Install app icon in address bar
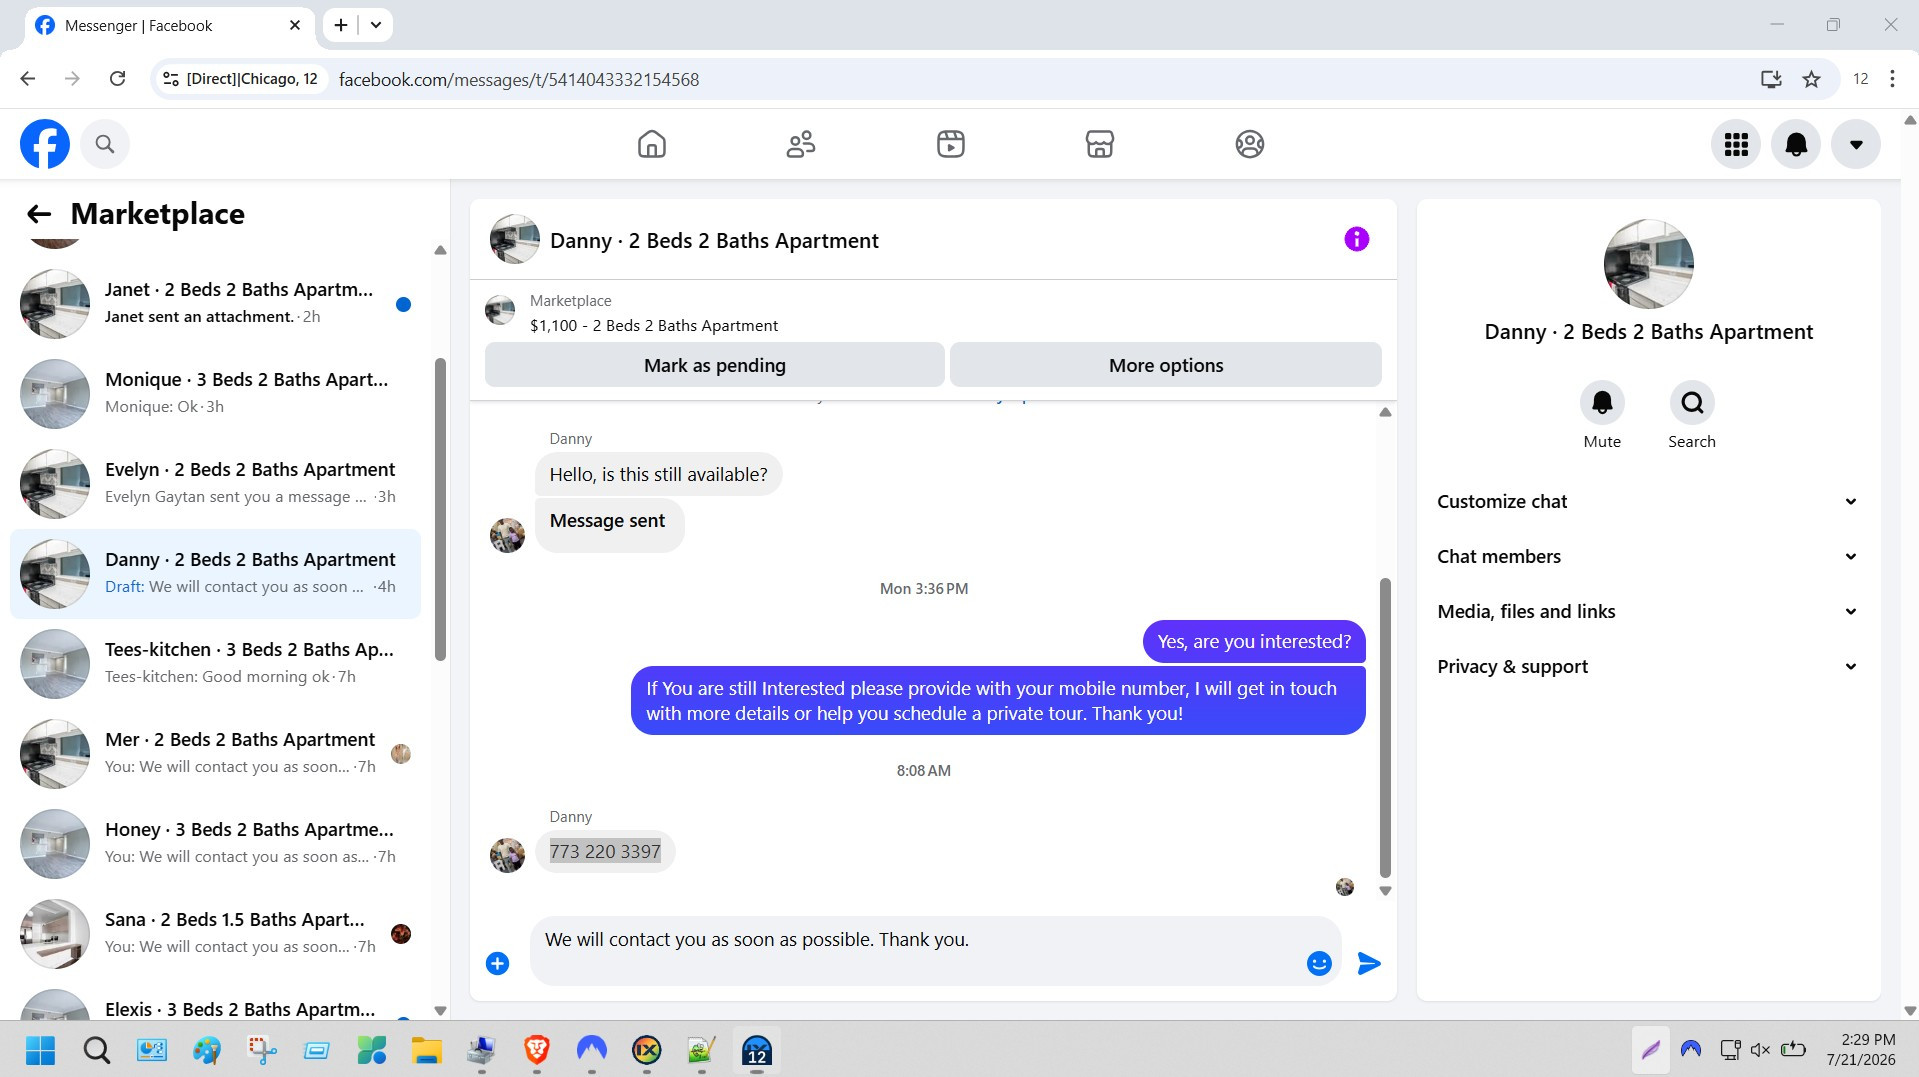 (x=1771, y=79)
